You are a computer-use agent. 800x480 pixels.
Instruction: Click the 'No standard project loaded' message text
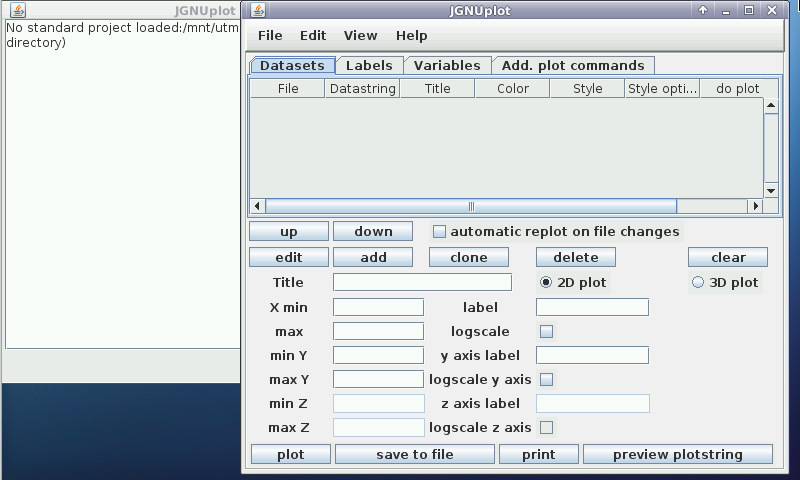122,35
